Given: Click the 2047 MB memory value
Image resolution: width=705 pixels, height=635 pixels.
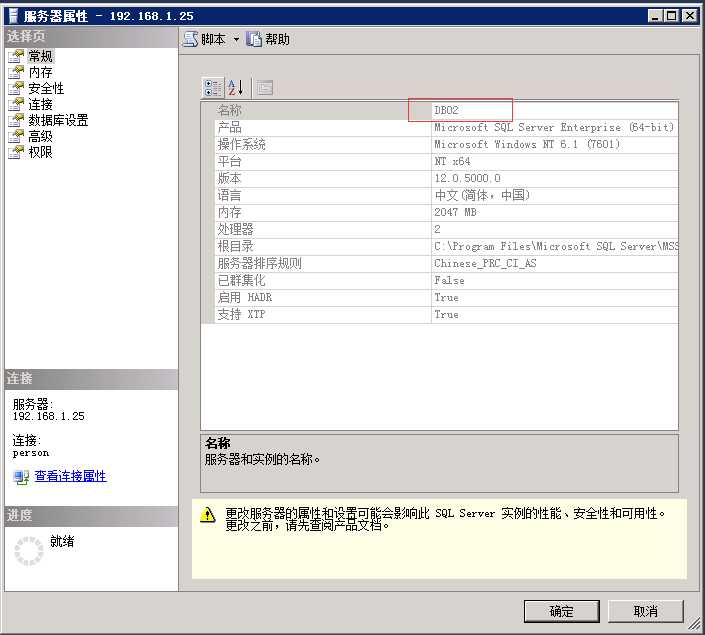Looking at the screenshot, I should (x=455, y=213).
